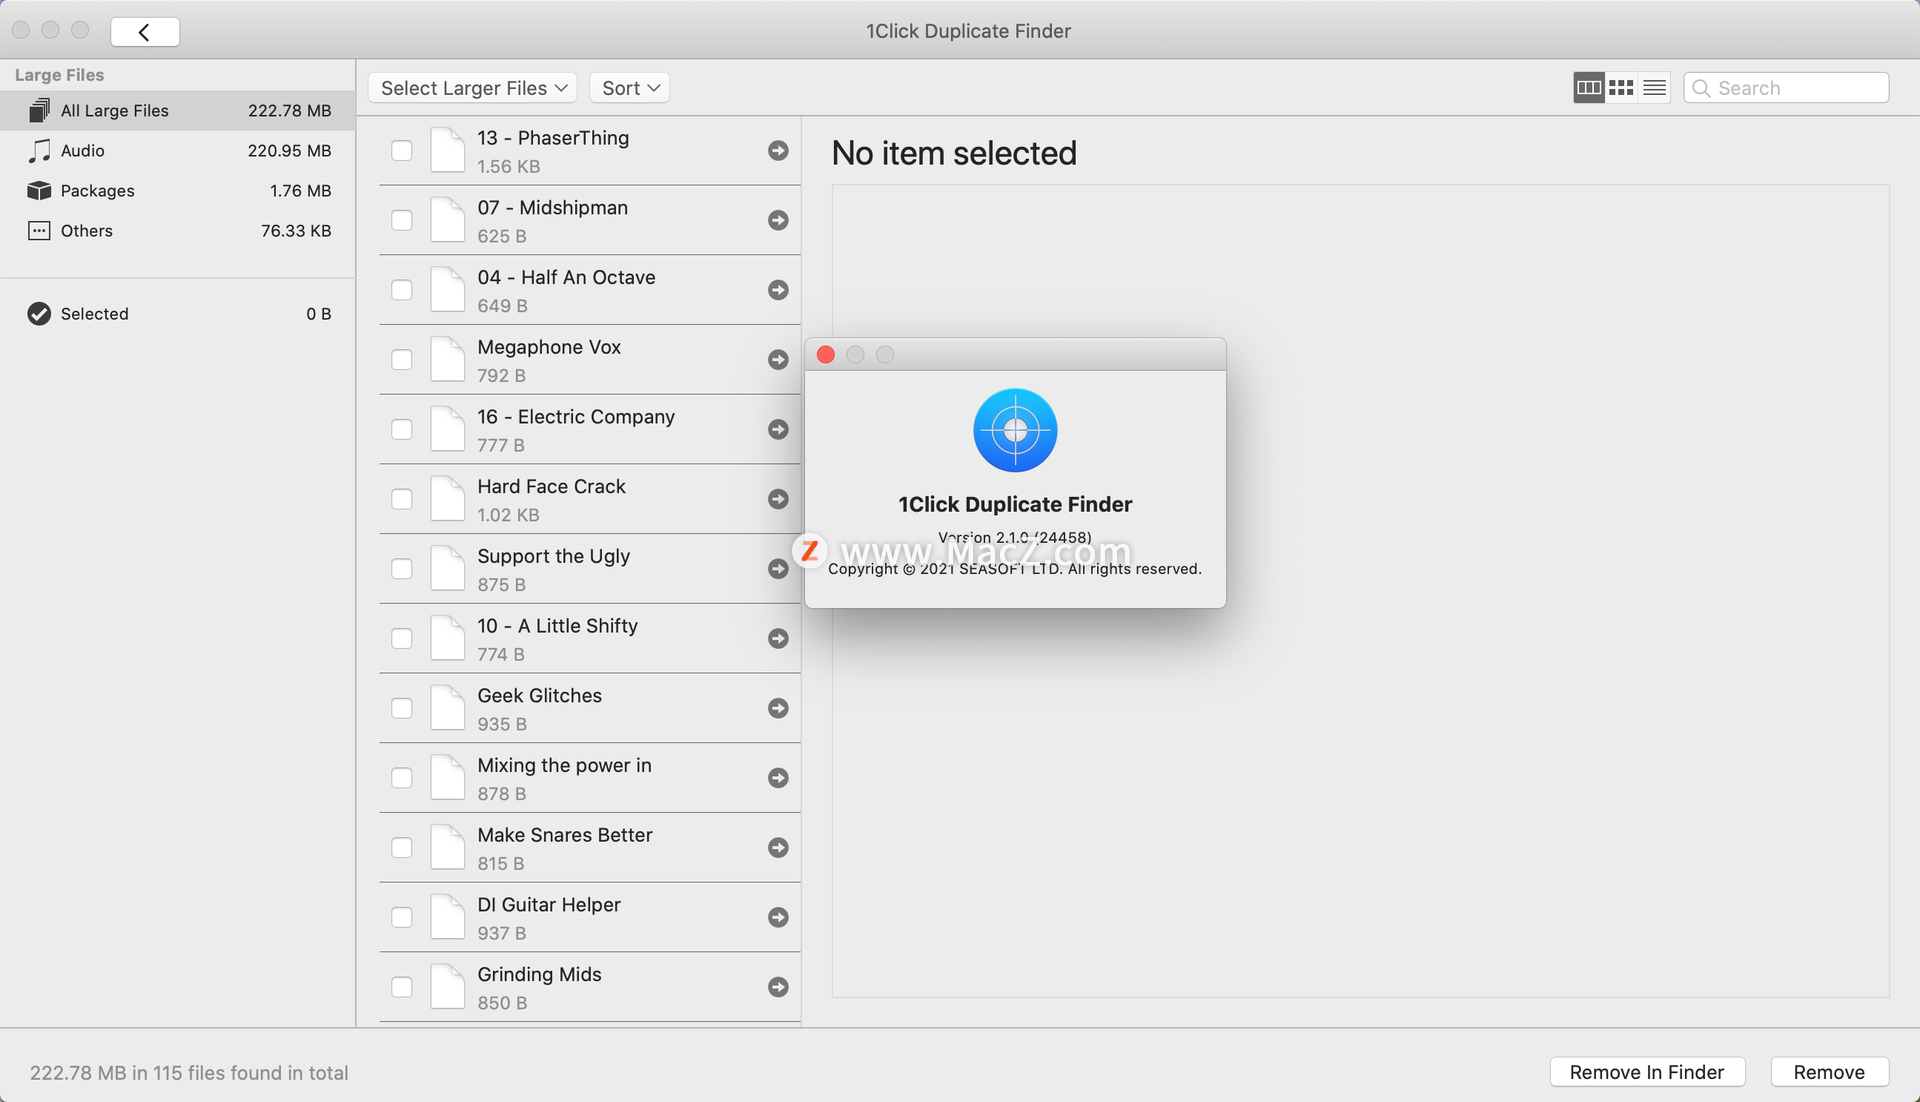Reveal Grinding Mids with its arrow icon
The width and height of the screenshot is (1920, 1102).
(778, 987)
